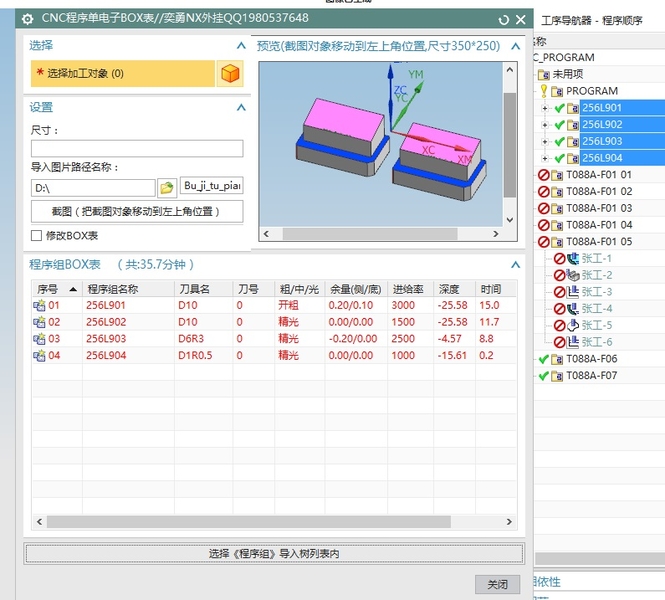Click the operation icon of 张工-4
This screenshot has width=665, height=600.
(x=573, y=309)
